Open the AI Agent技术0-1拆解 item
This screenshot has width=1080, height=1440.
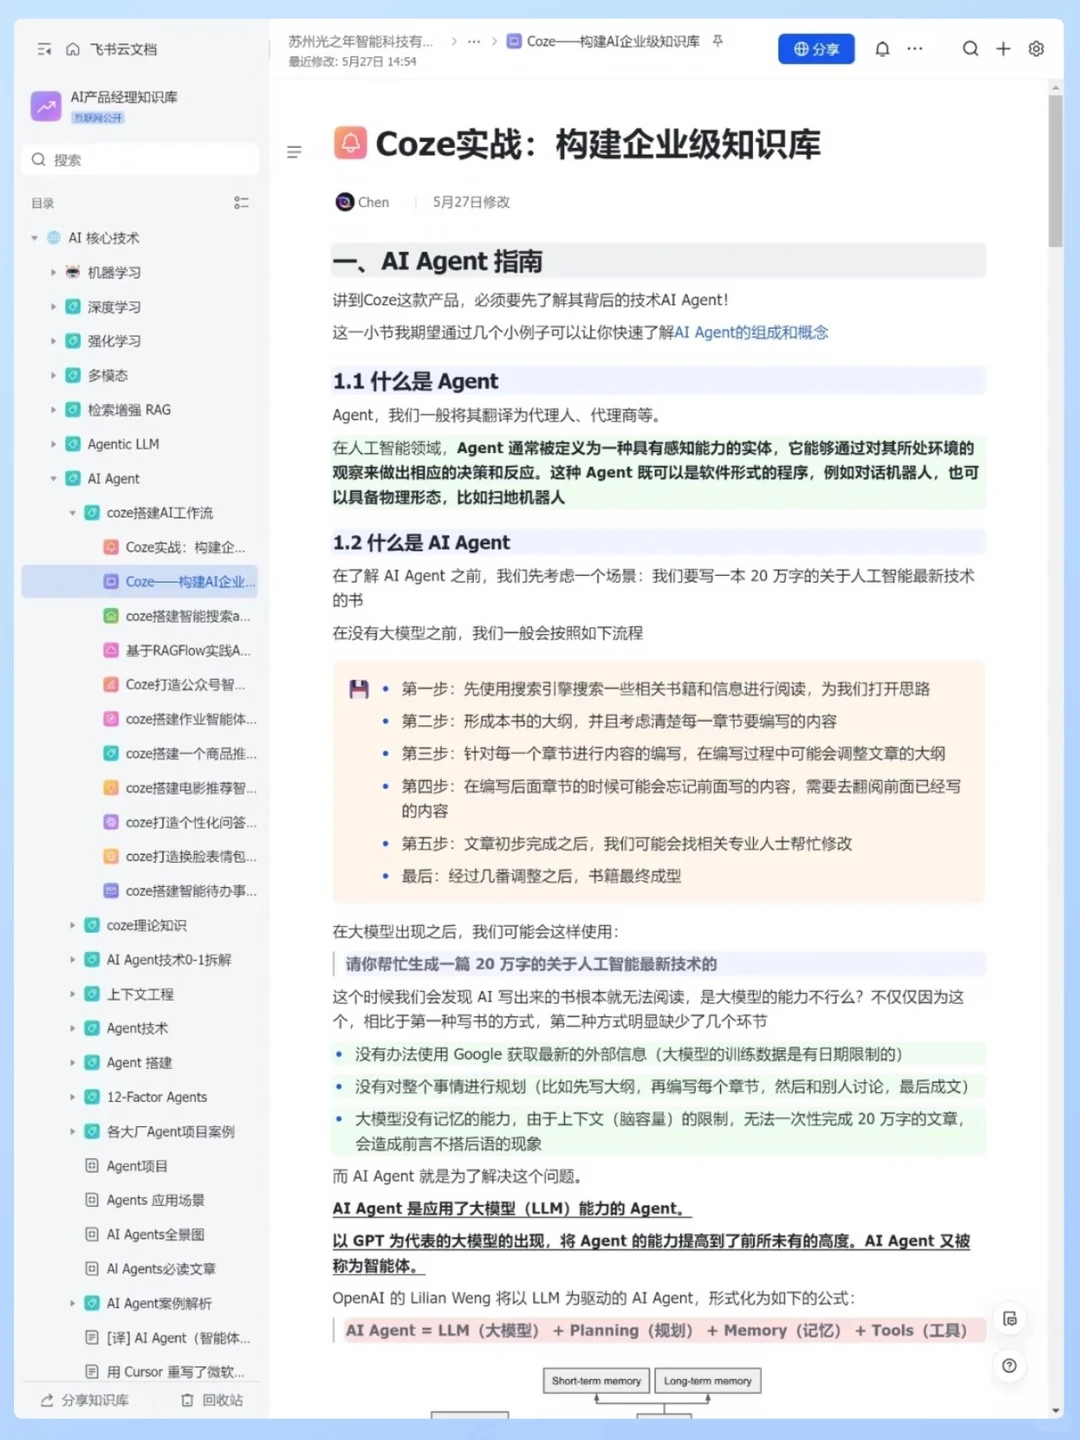click(x=168, y=960)
